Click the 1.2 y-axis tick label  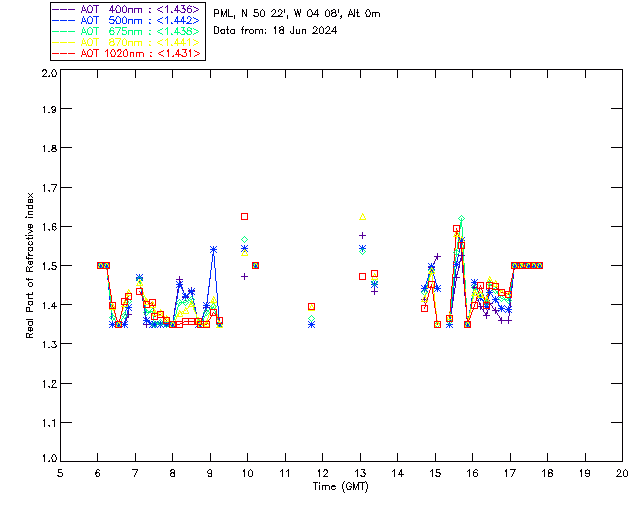click(49, 384)
